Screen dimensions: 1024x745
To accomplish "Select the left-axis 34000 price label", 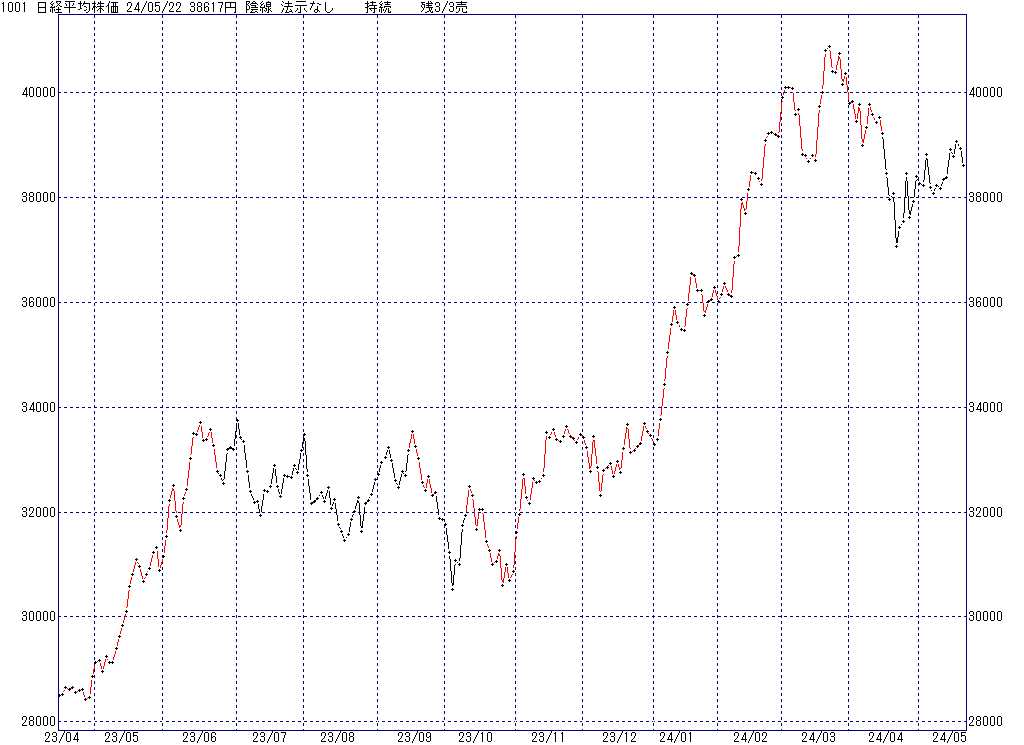I will [x=36, y=408].
